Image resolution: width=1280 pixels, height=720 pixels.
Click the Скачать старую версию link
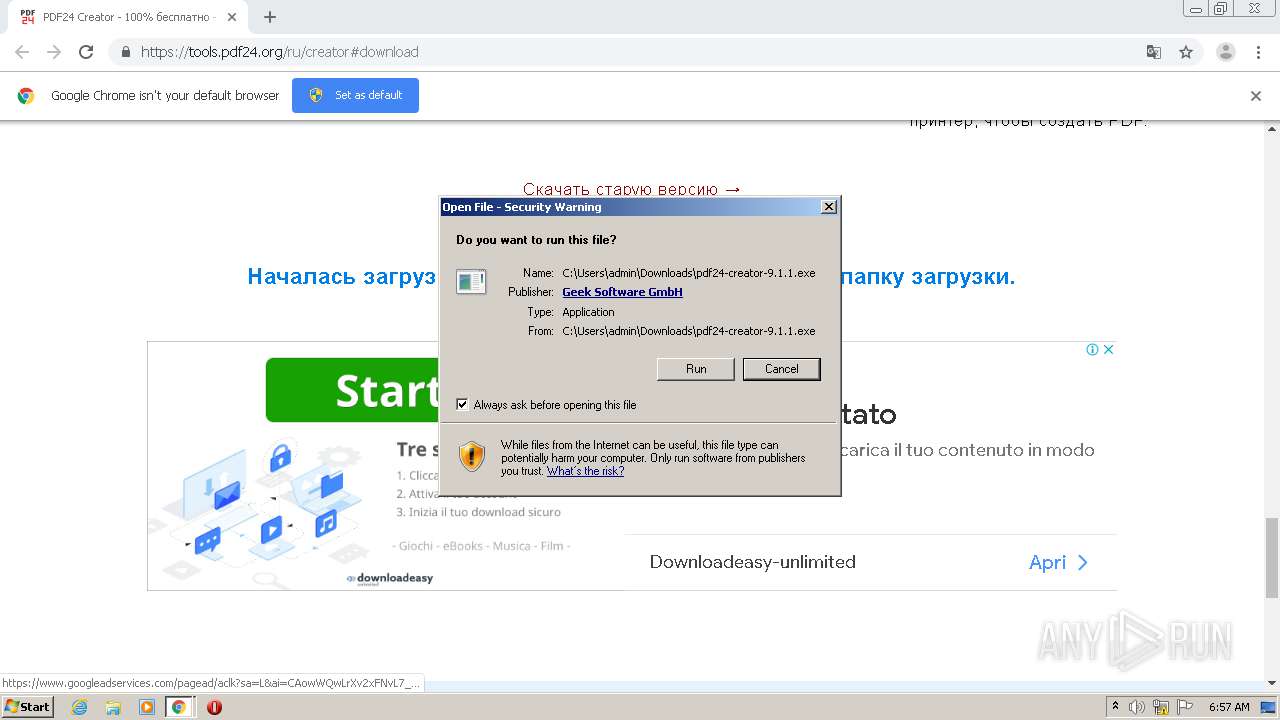[x=632, y=189]
